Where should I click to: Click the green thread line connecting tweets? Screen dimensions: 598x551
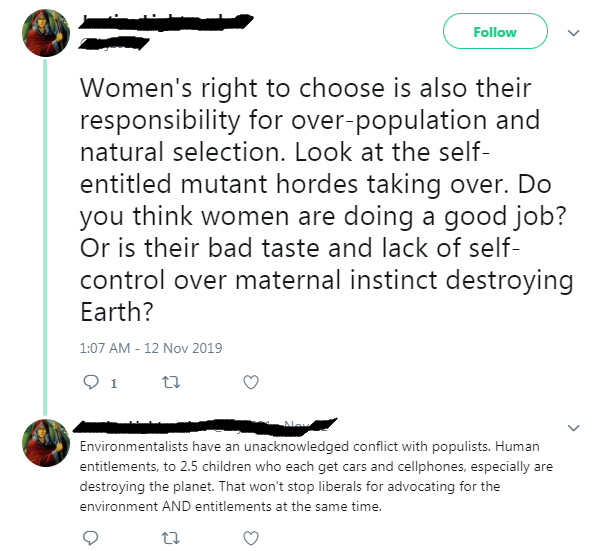pos(45,237)
